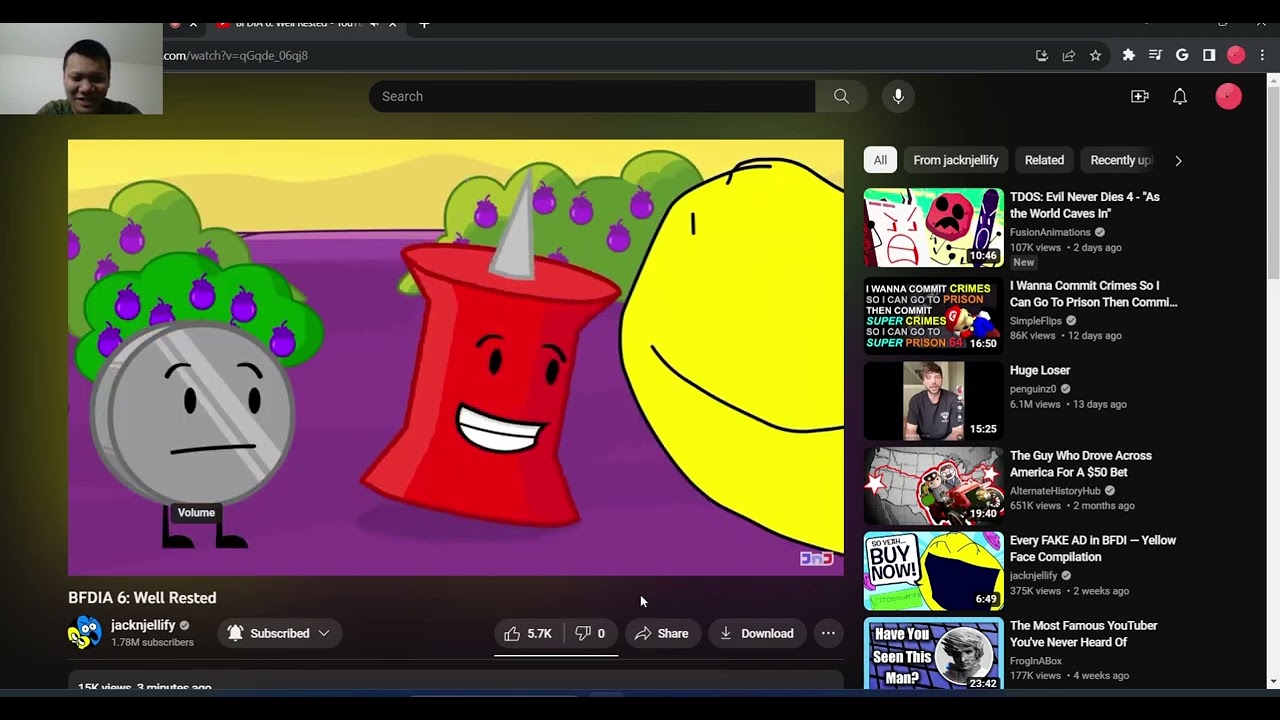This screenshot has height=720, width=1280.
Task: Open the Create video menu
Action: tap(1140, 96)
